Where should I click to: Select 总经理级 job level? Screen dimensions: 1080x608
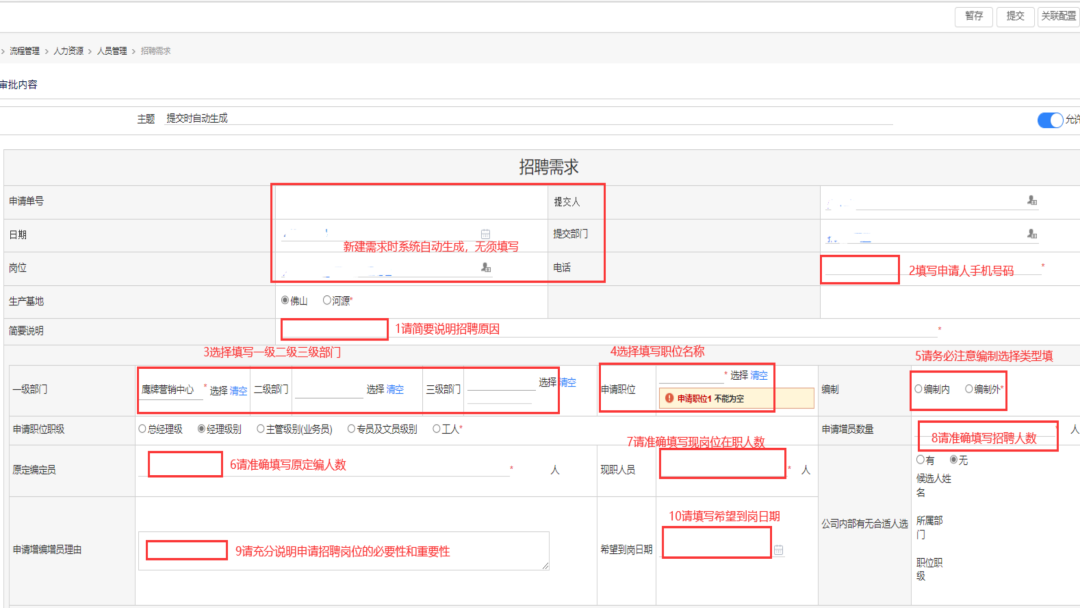point(143,429)
